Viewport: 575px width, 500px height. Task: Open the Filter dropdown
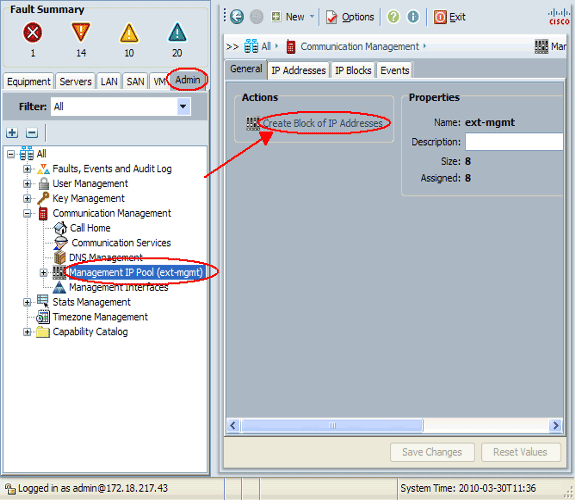pyautogui.click(x=183, y=107)
